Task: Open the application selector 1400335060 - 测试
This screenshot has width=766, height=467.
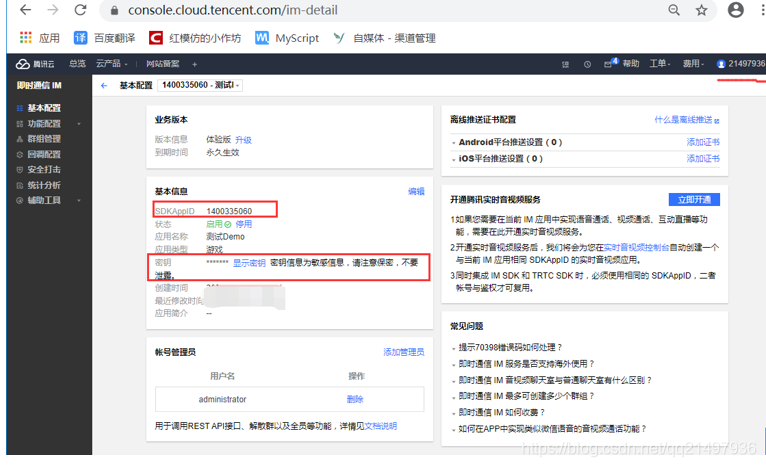Action: click(200, 85)
